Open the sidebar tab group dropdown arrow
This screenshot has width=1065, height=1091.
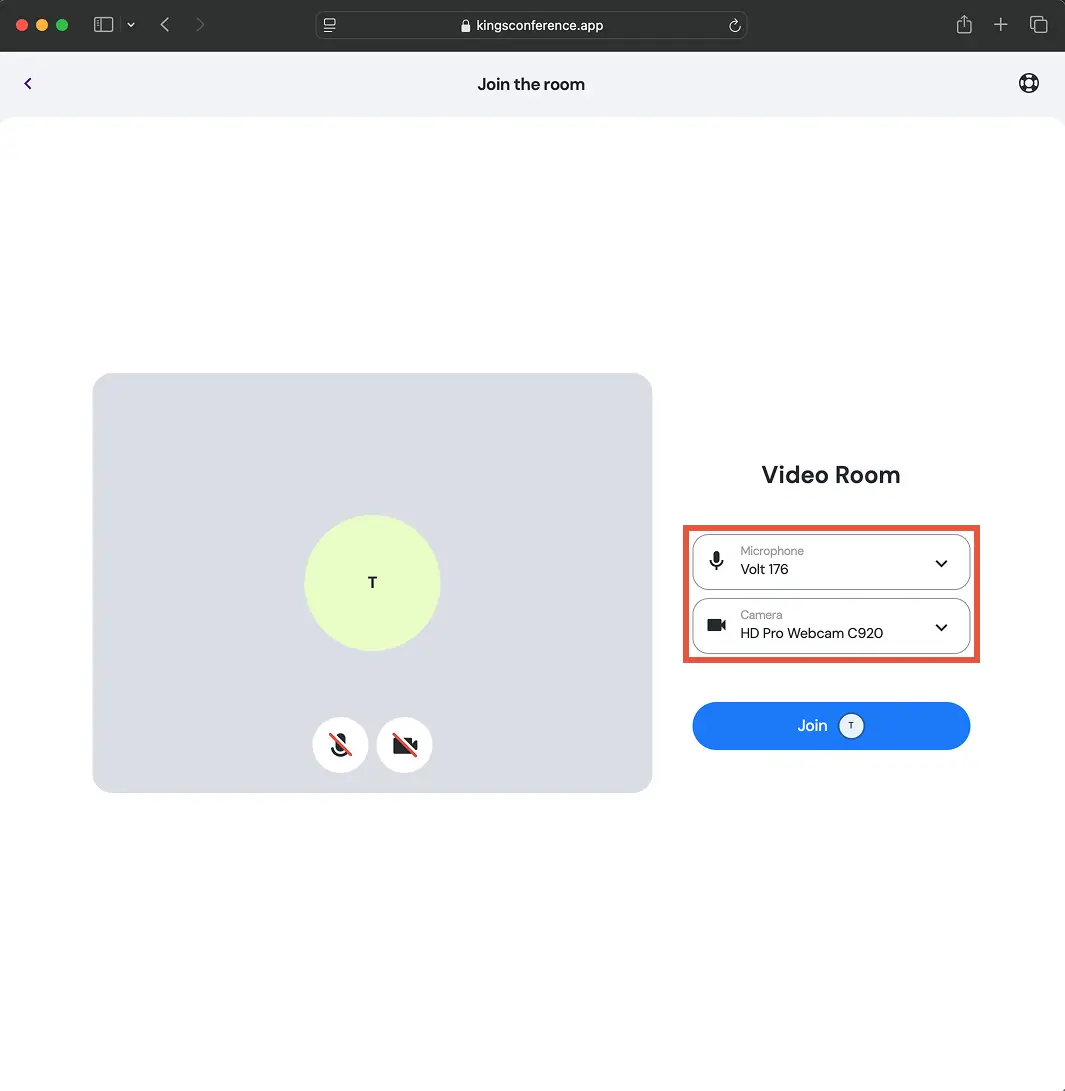coord(131,25)
